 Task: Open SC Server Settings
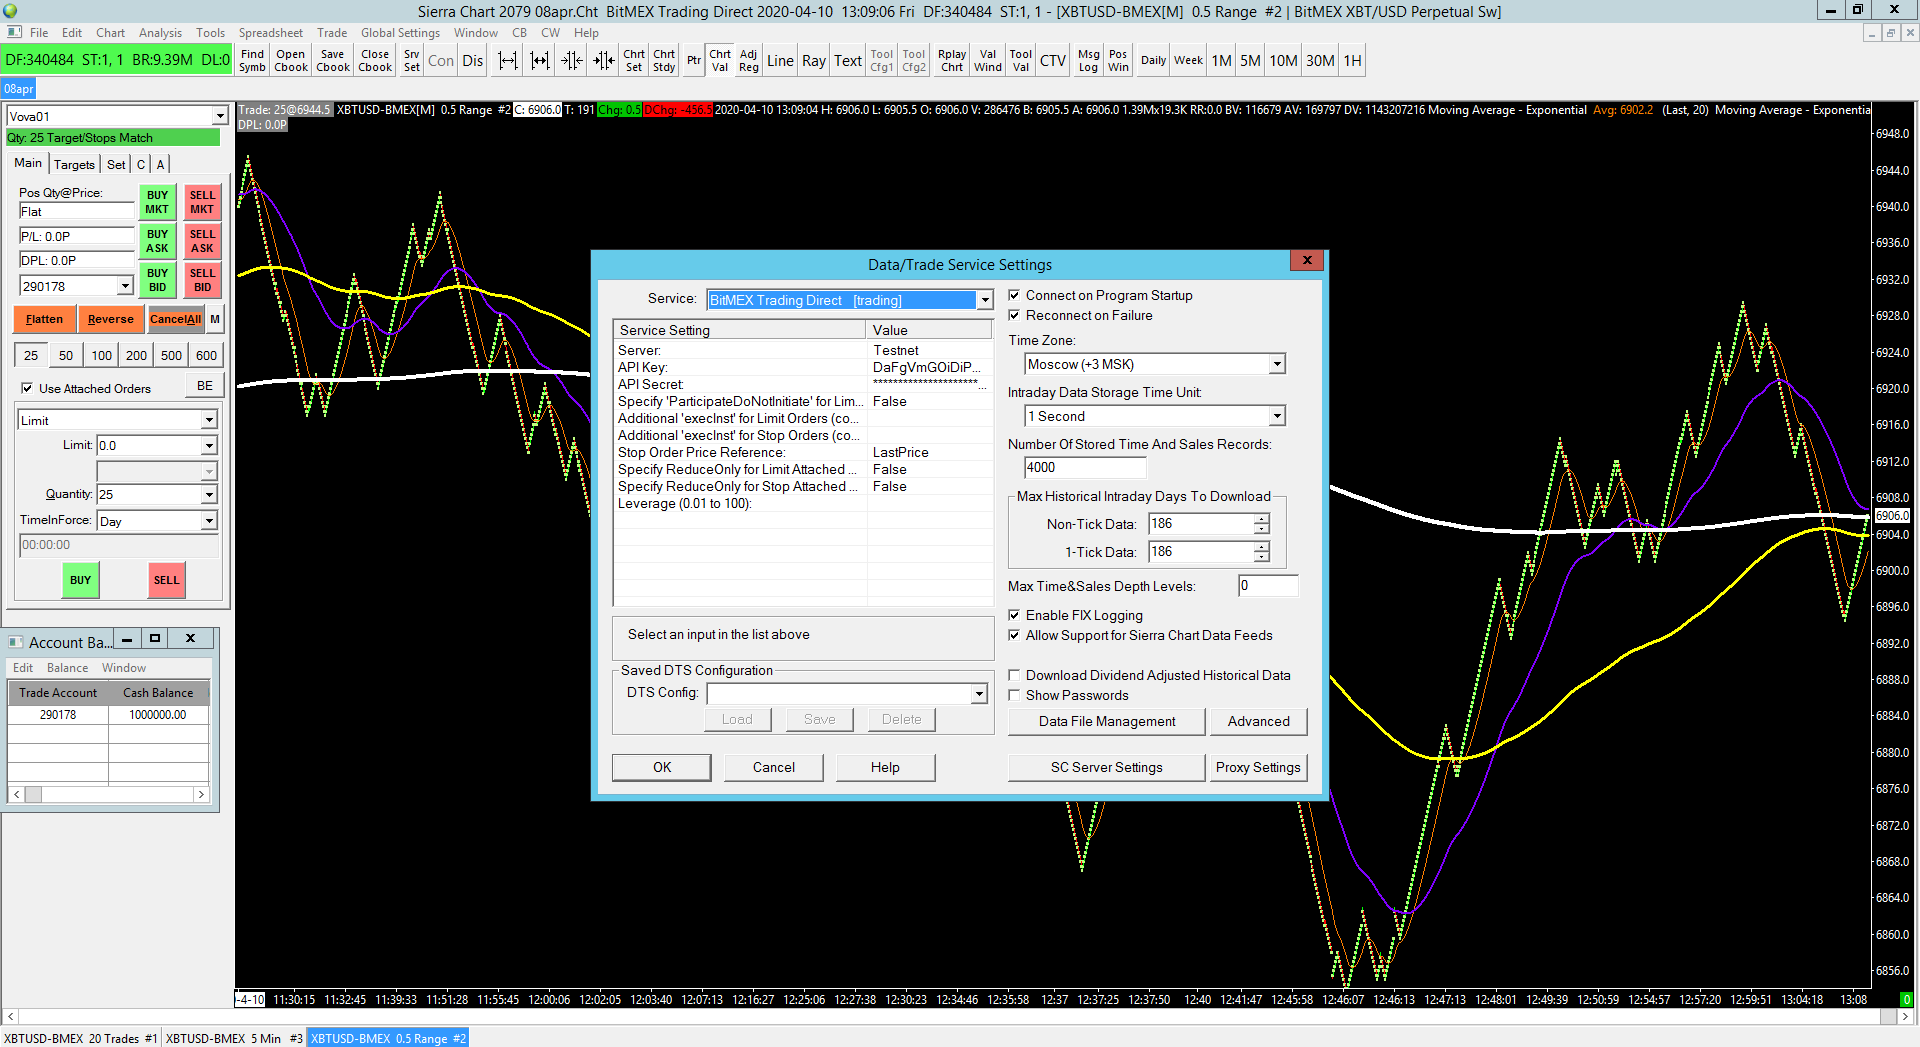click(x=1107, y=767)
